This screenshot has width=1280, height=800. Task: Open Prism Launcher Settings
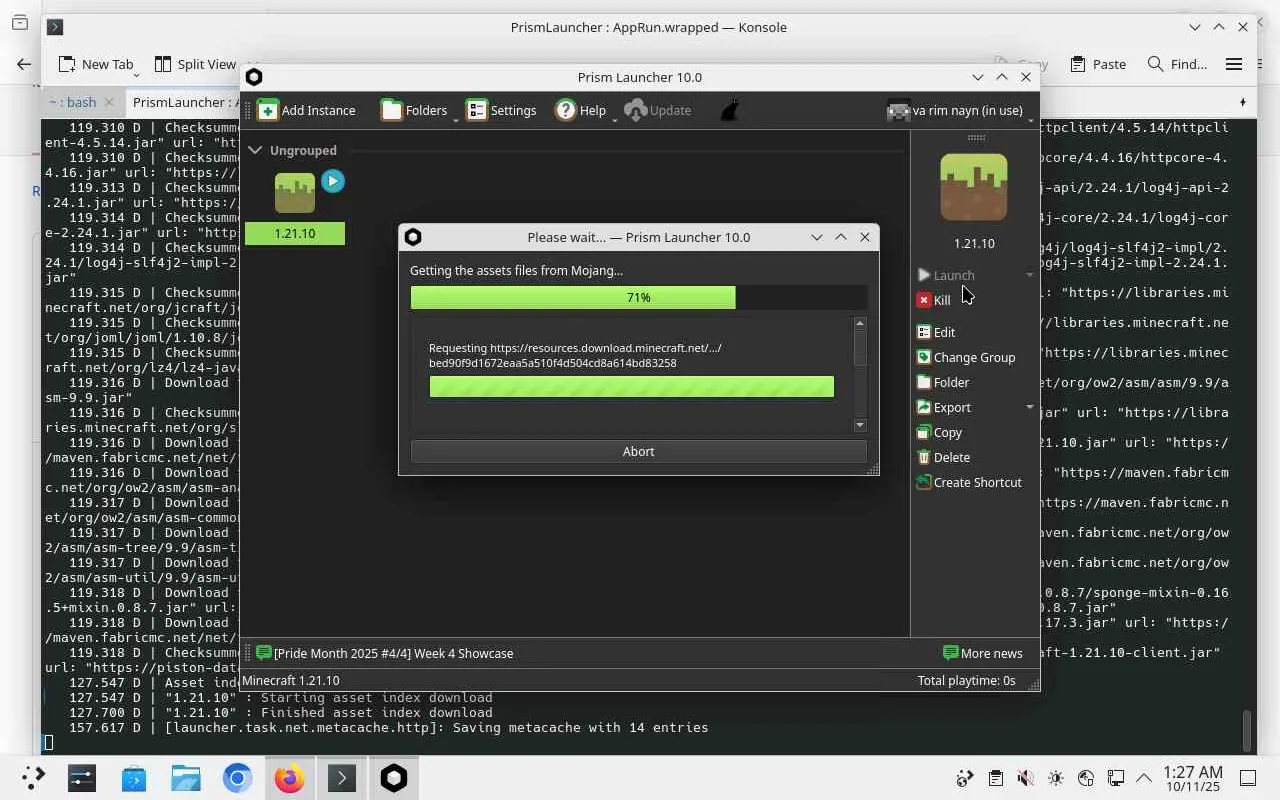pyautogui.click(x=502, y=110)
